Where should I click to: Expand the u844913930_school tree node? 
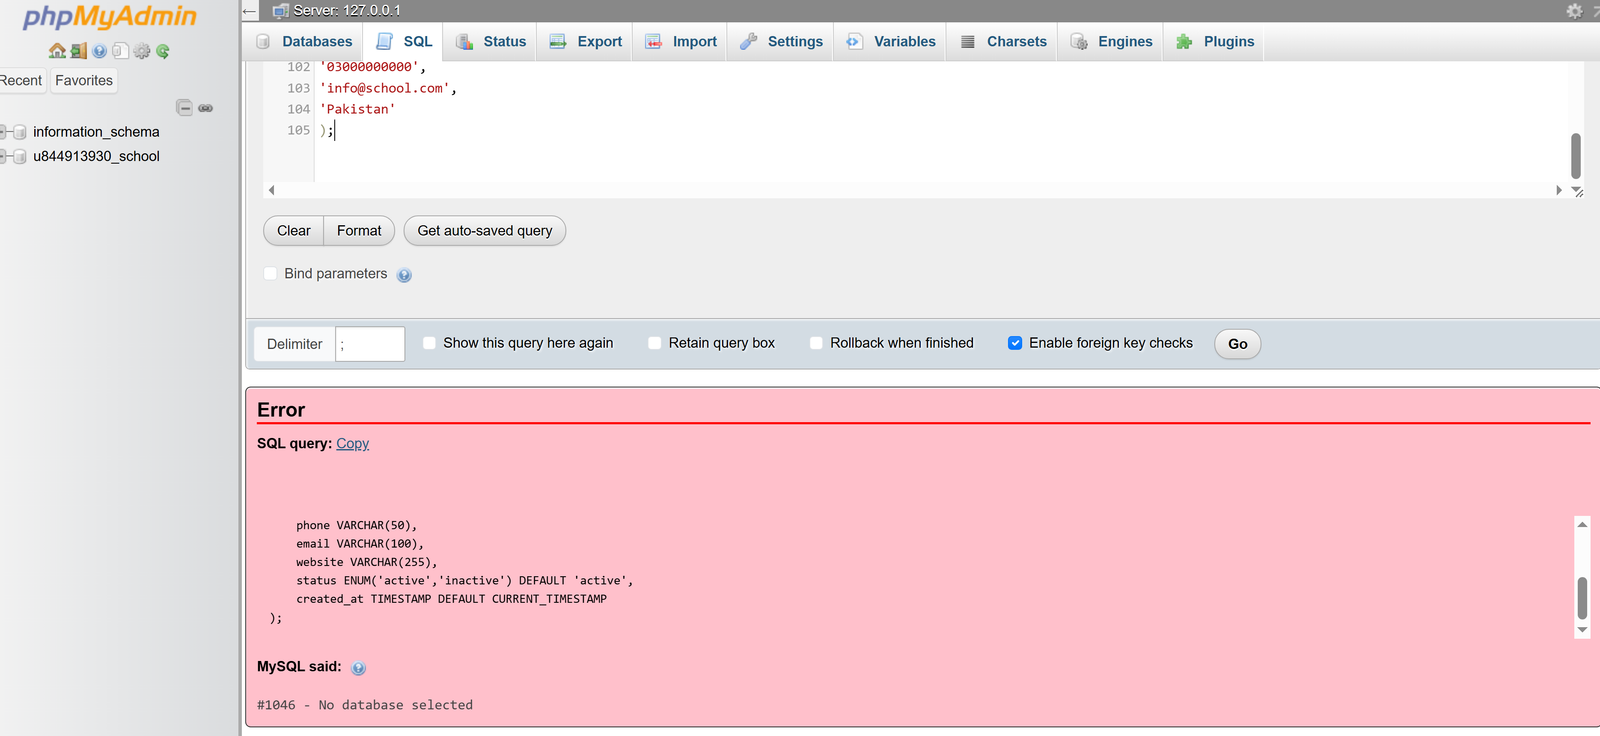[x=4, y=156]
